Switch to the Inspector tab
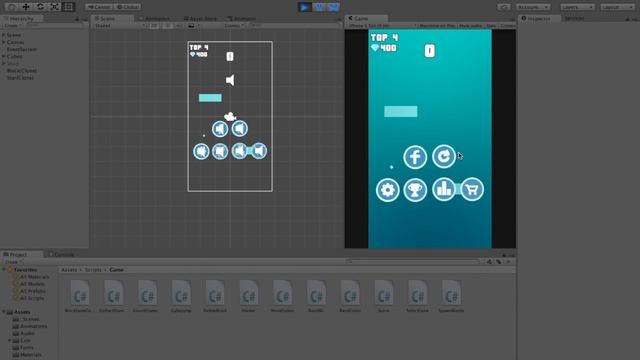Viewport: 640px width, 360px height. pyautogui.click(x=538, y=19)
